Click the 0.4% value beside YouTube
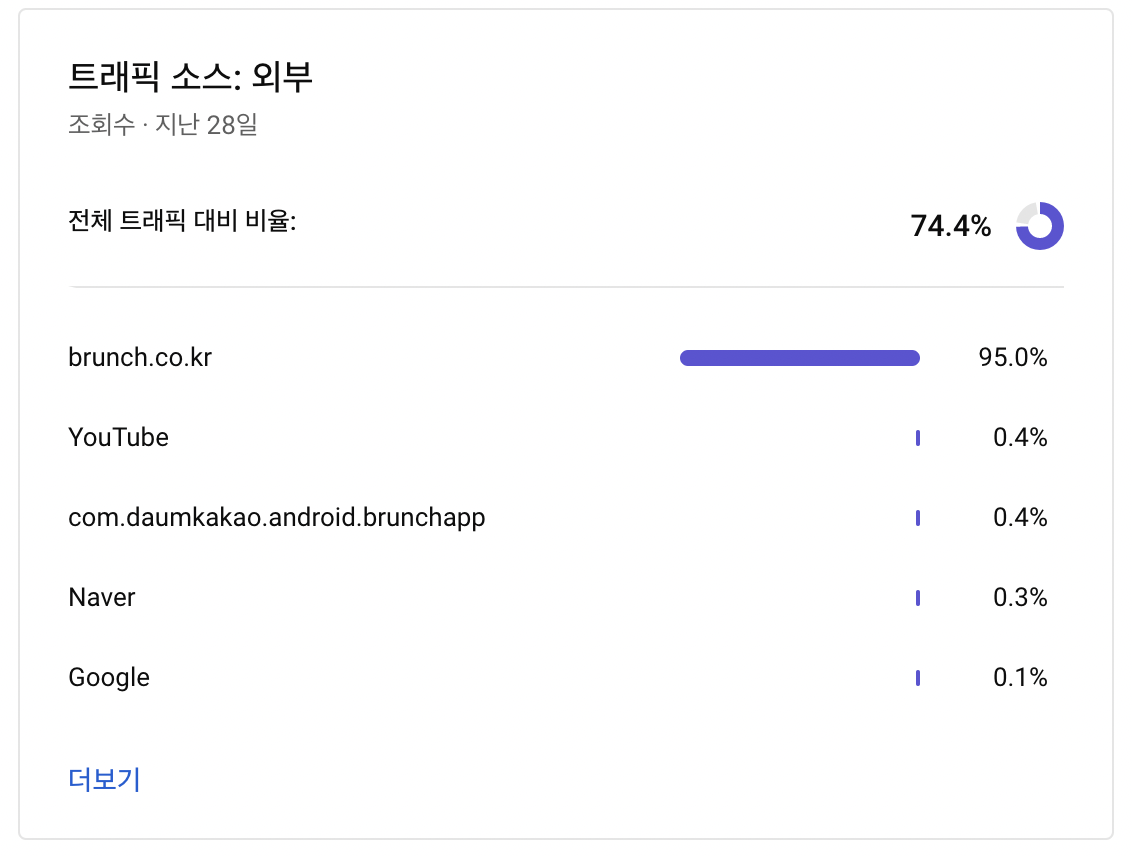This screenshot has height=856, width=1132. click(1020, 437)
